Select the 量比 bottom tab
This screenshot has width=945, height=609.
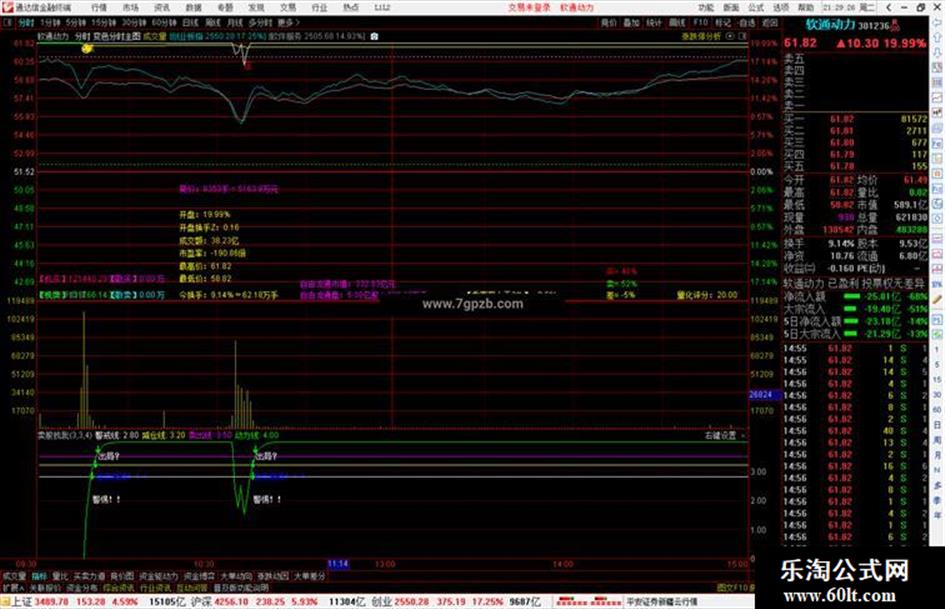pos(60,576)
